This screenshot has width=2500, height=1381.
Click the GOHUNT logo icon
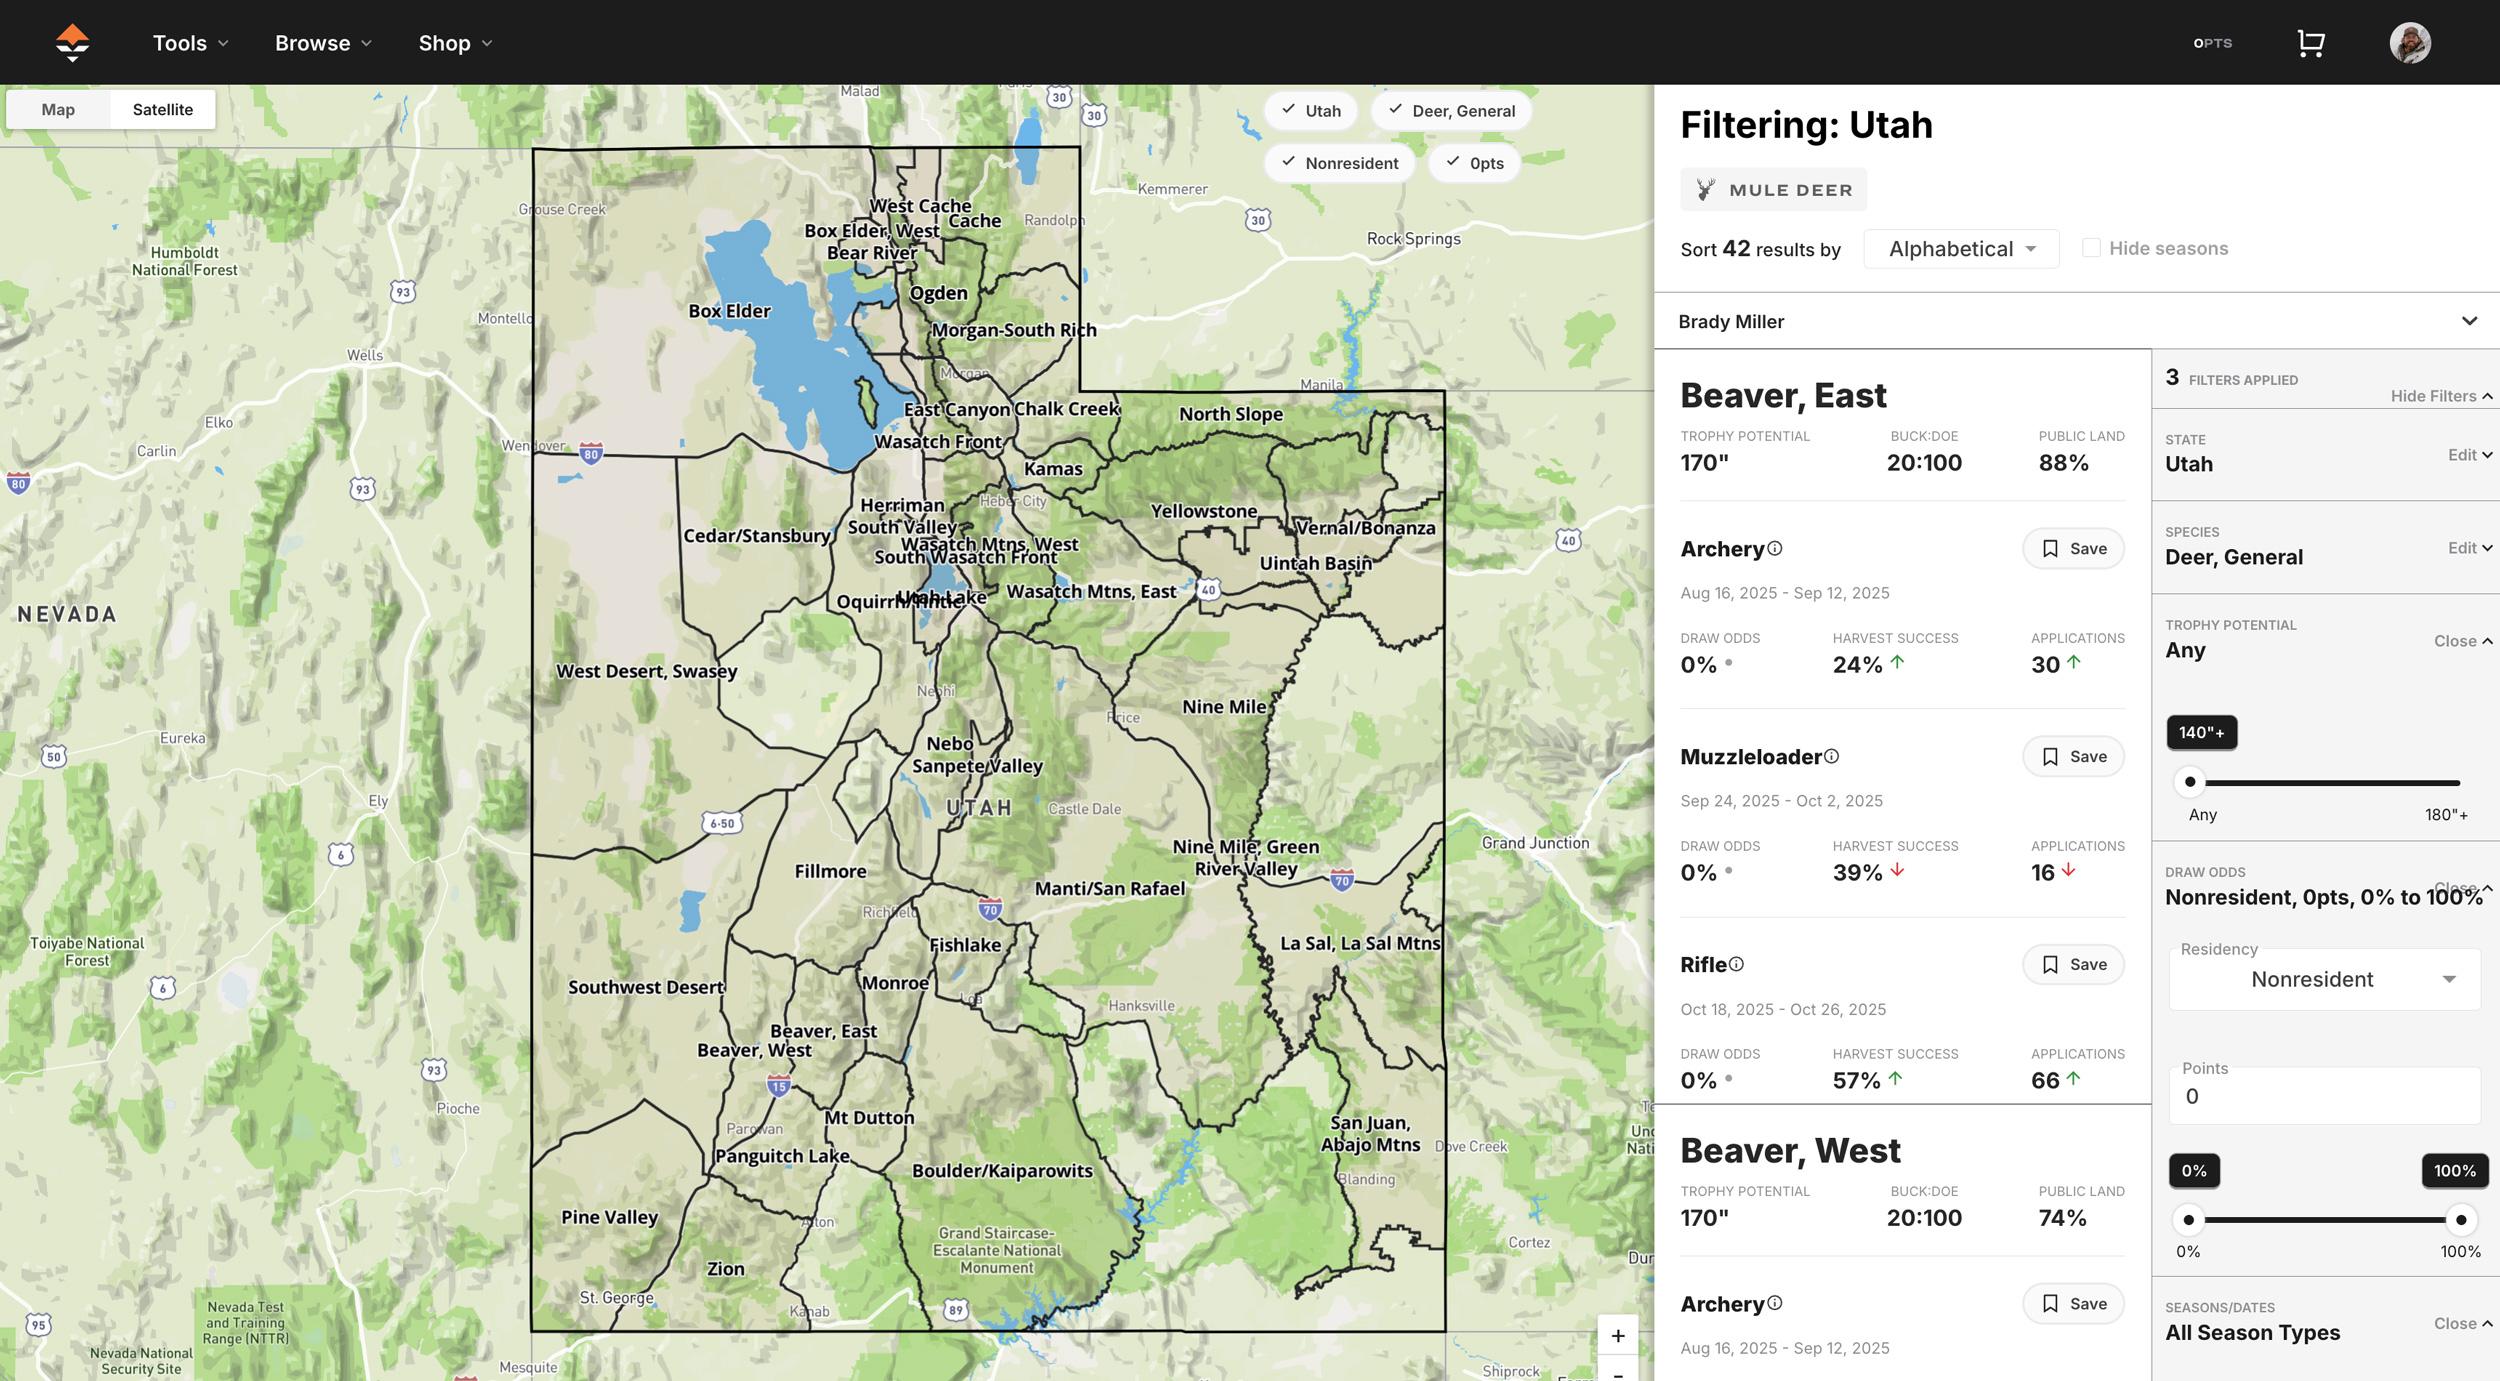(71, 42)
